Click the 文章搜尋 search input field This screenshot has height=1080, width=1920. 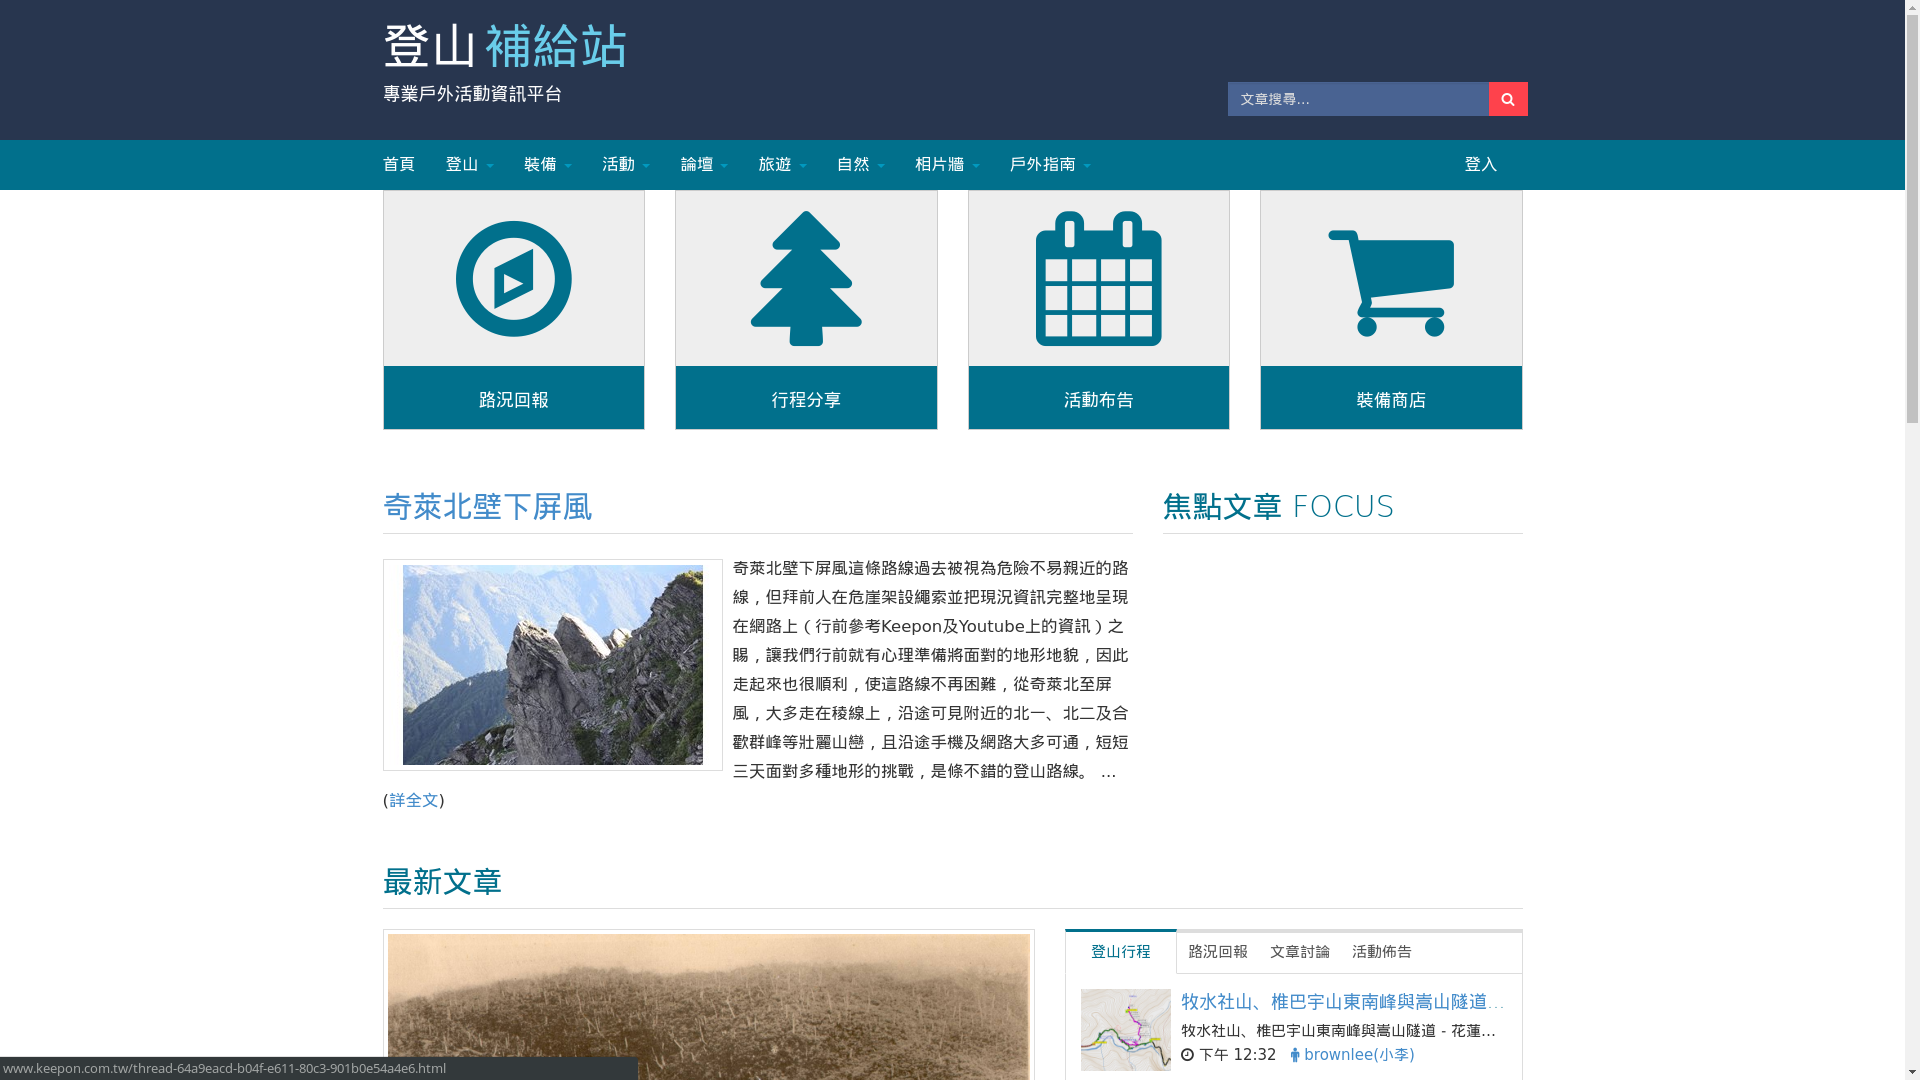point(1357,99)
